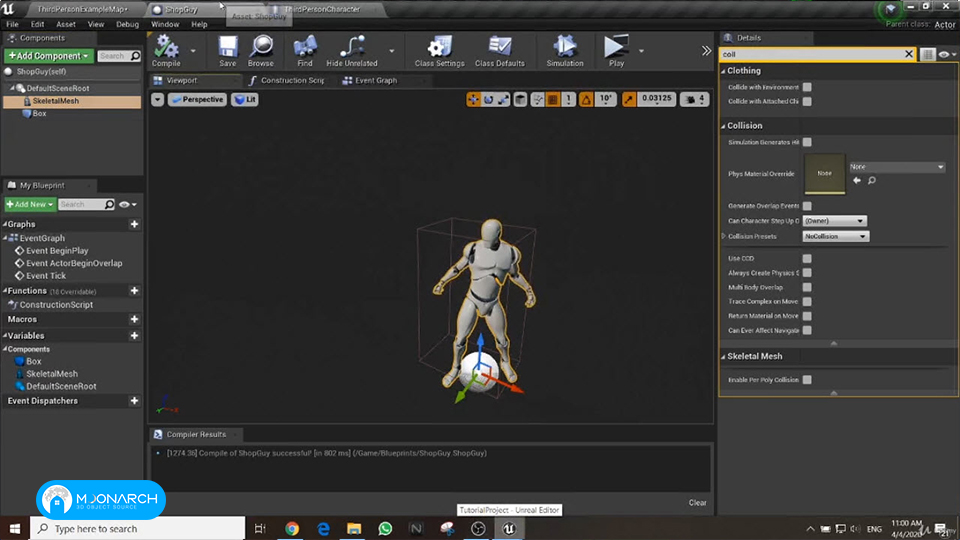Use selected asset arrow for Phys Material
The image size is (960, 540).
tap(857, 181)
